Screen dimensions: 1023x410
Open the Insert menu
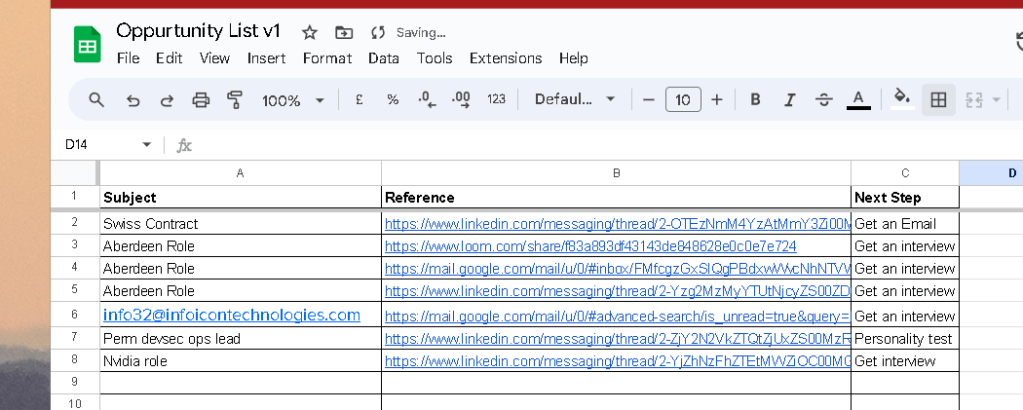tap(266, 58)
